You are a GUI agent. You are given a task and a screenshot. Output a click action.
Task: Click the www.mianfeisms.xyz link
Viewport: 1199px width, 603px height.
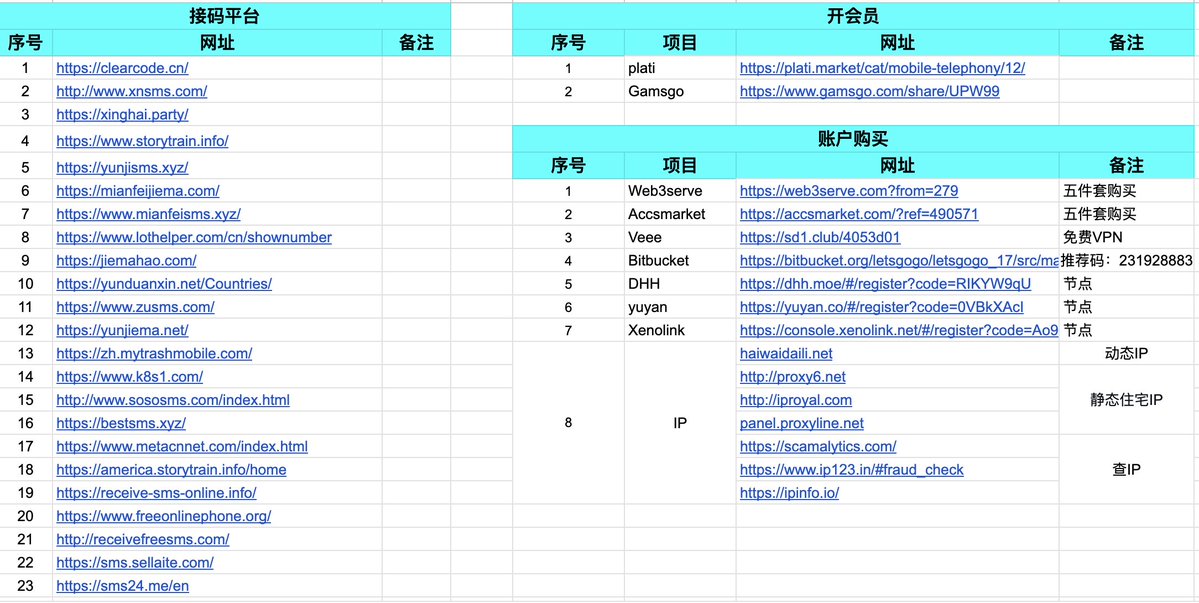click(x=148, y=214)
